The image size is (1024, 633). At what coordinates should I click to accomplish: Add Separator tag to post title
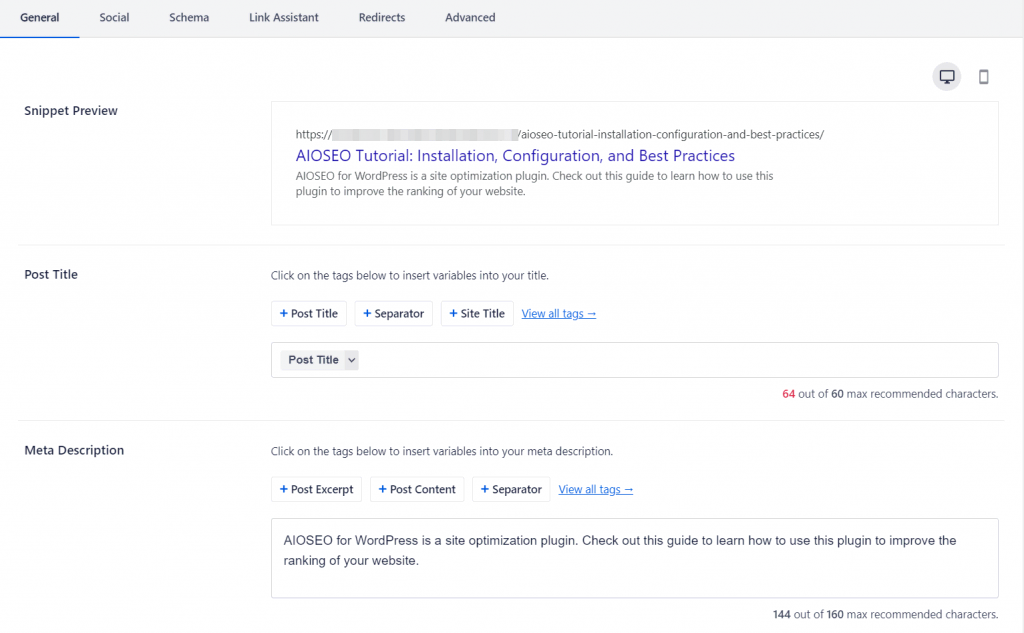pyautogui.click(x=393, y=314)
